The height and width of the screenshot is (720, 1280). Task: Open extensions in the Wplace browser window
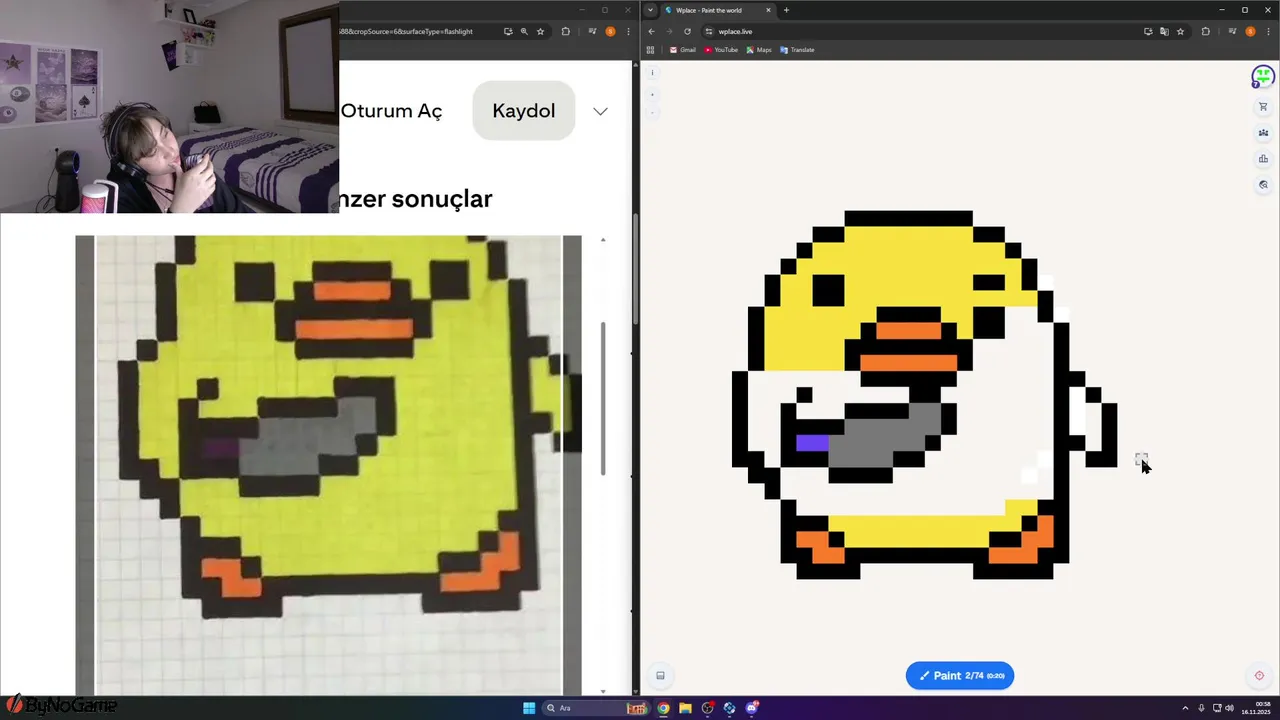click(x=1205, y=31)
